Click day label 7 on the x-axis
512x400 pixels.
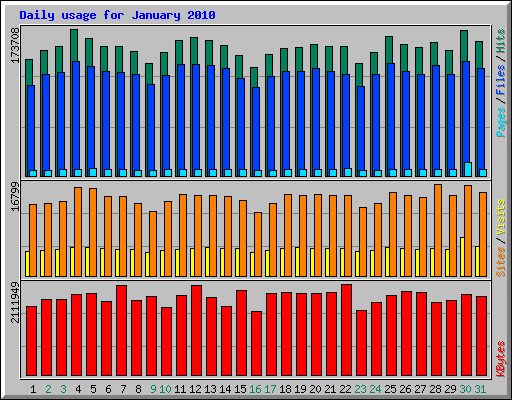tap(123, 389)
